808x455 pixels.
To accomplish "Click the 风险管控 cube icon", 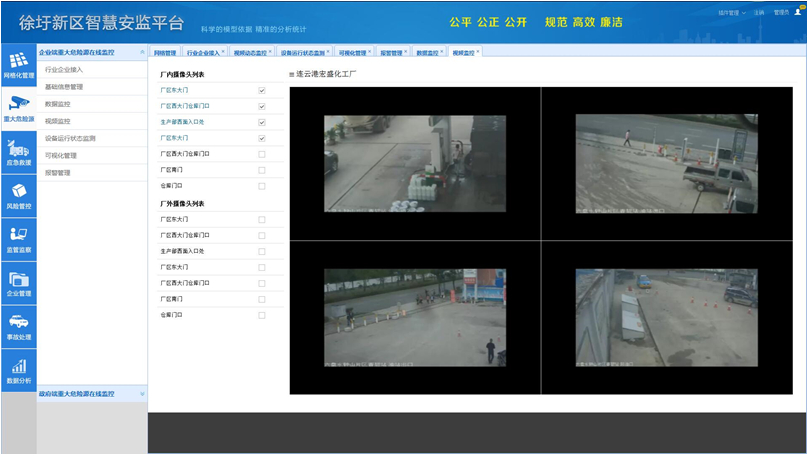I will (18, 192).
